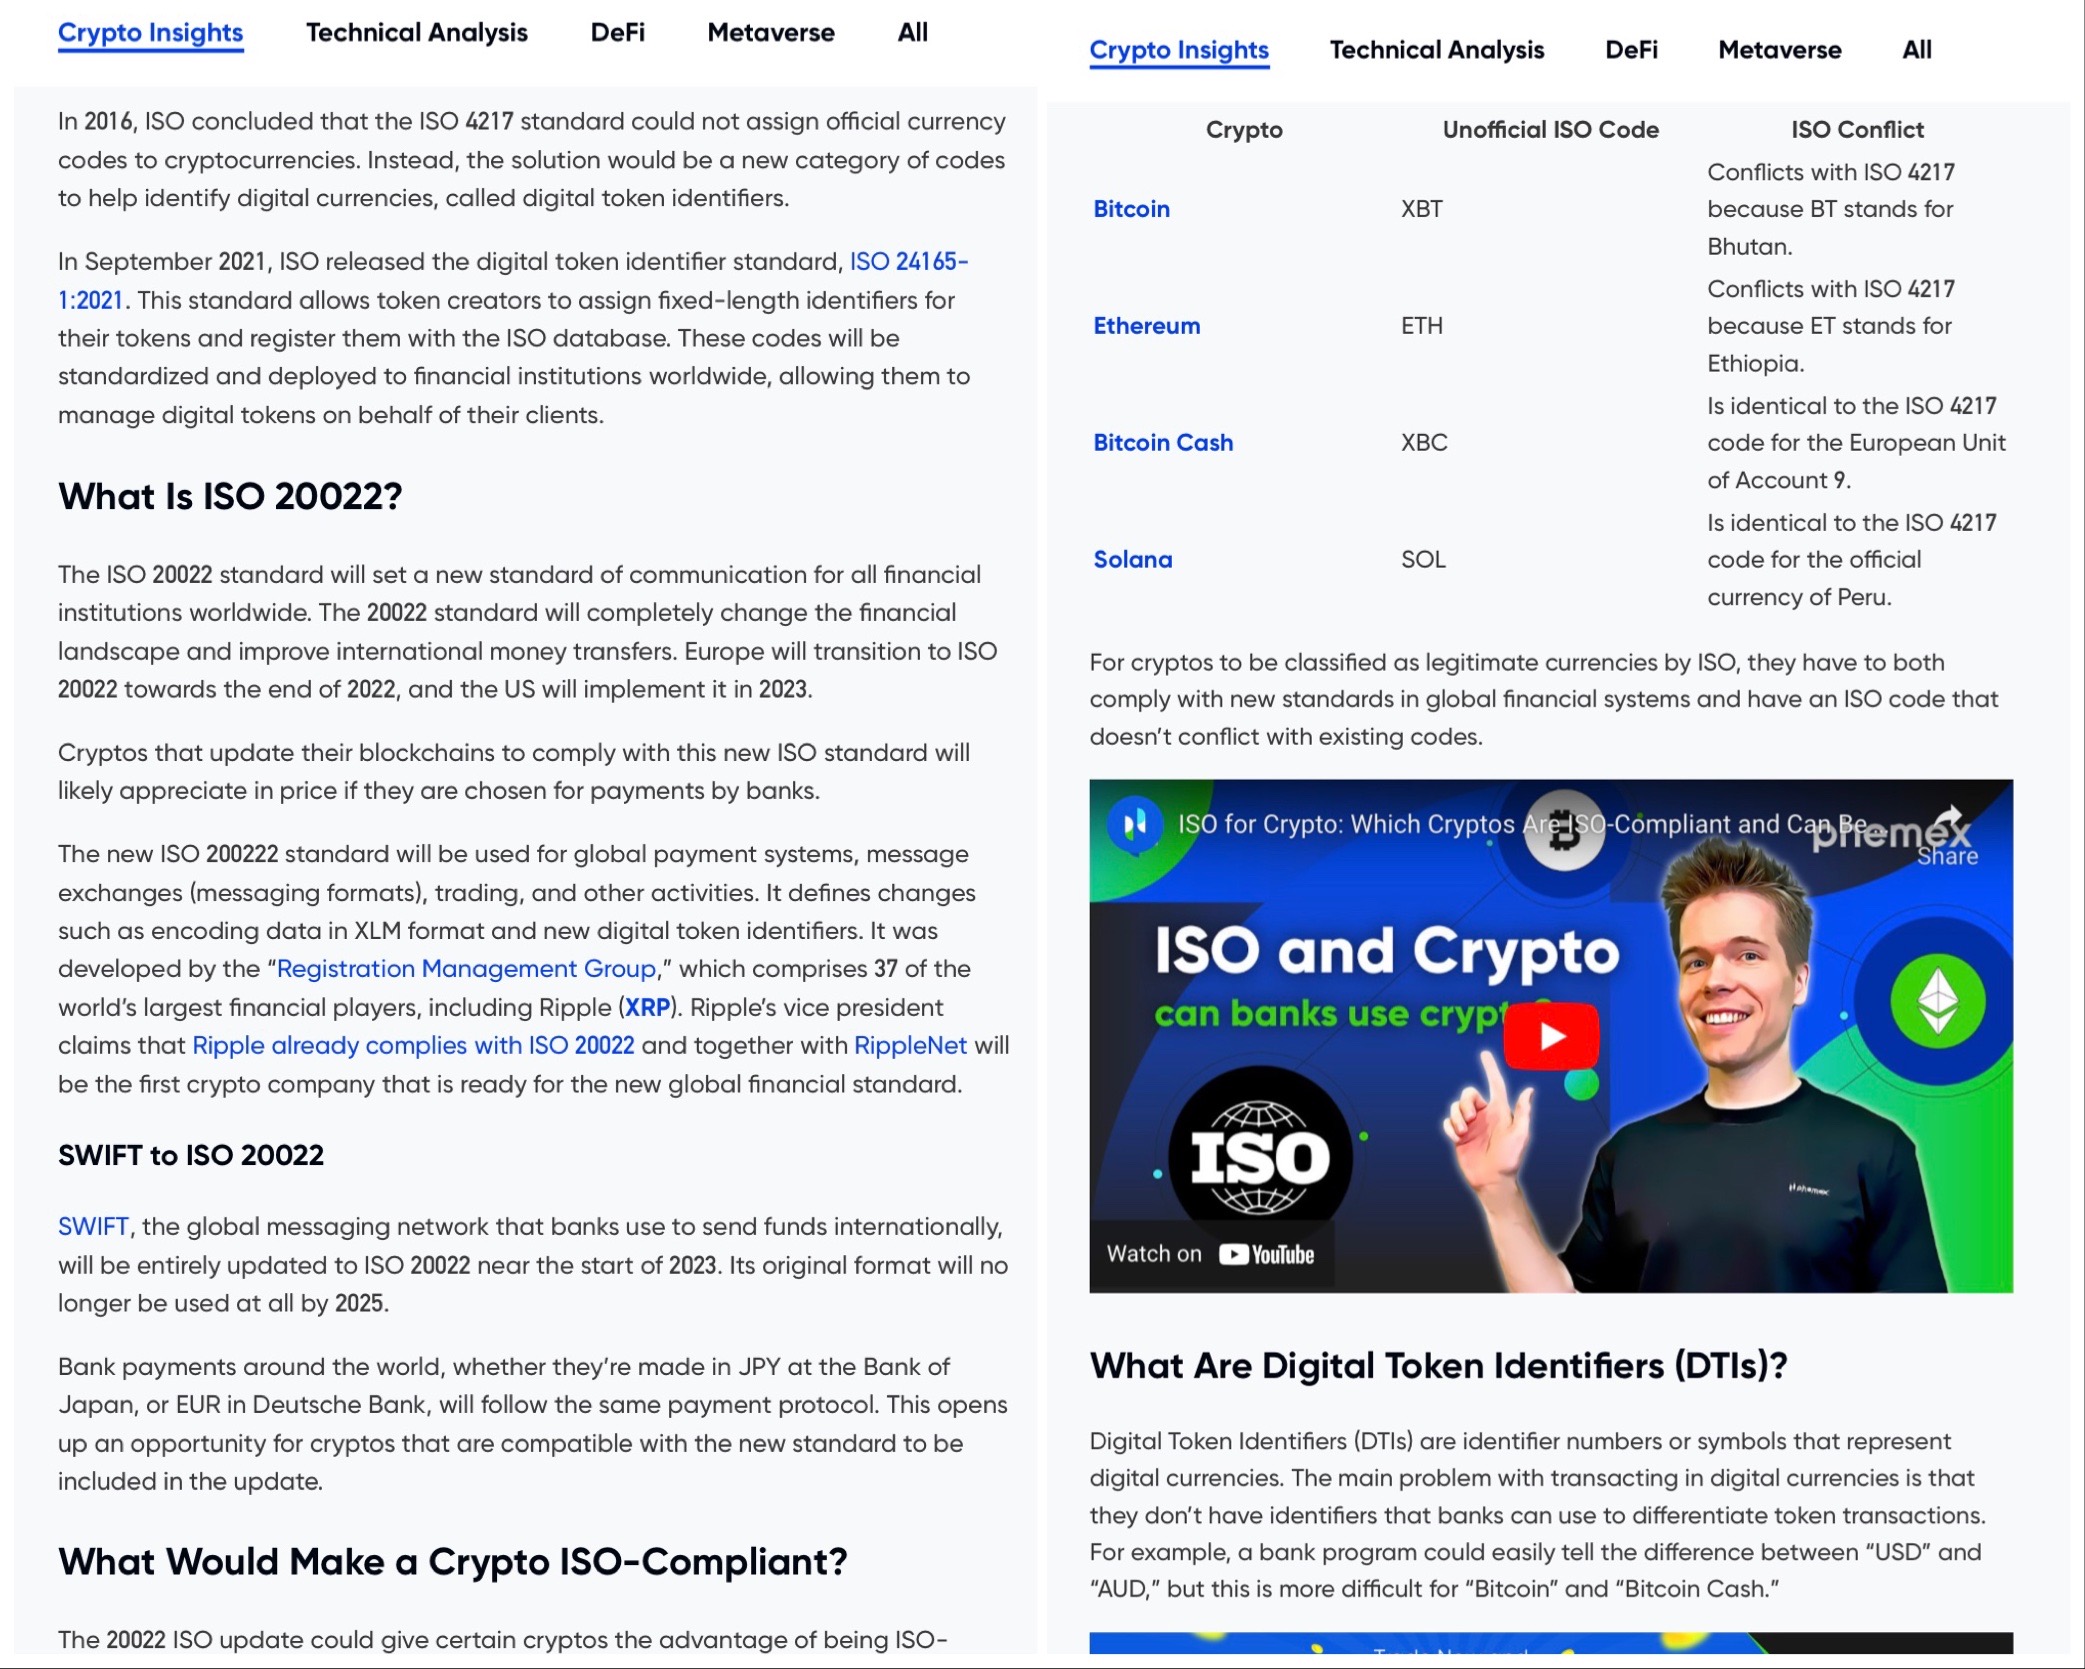2085x1669 pixels.
Task: Click the Unofficial ISO Code column header
Action: click(x=1550, y=130)
